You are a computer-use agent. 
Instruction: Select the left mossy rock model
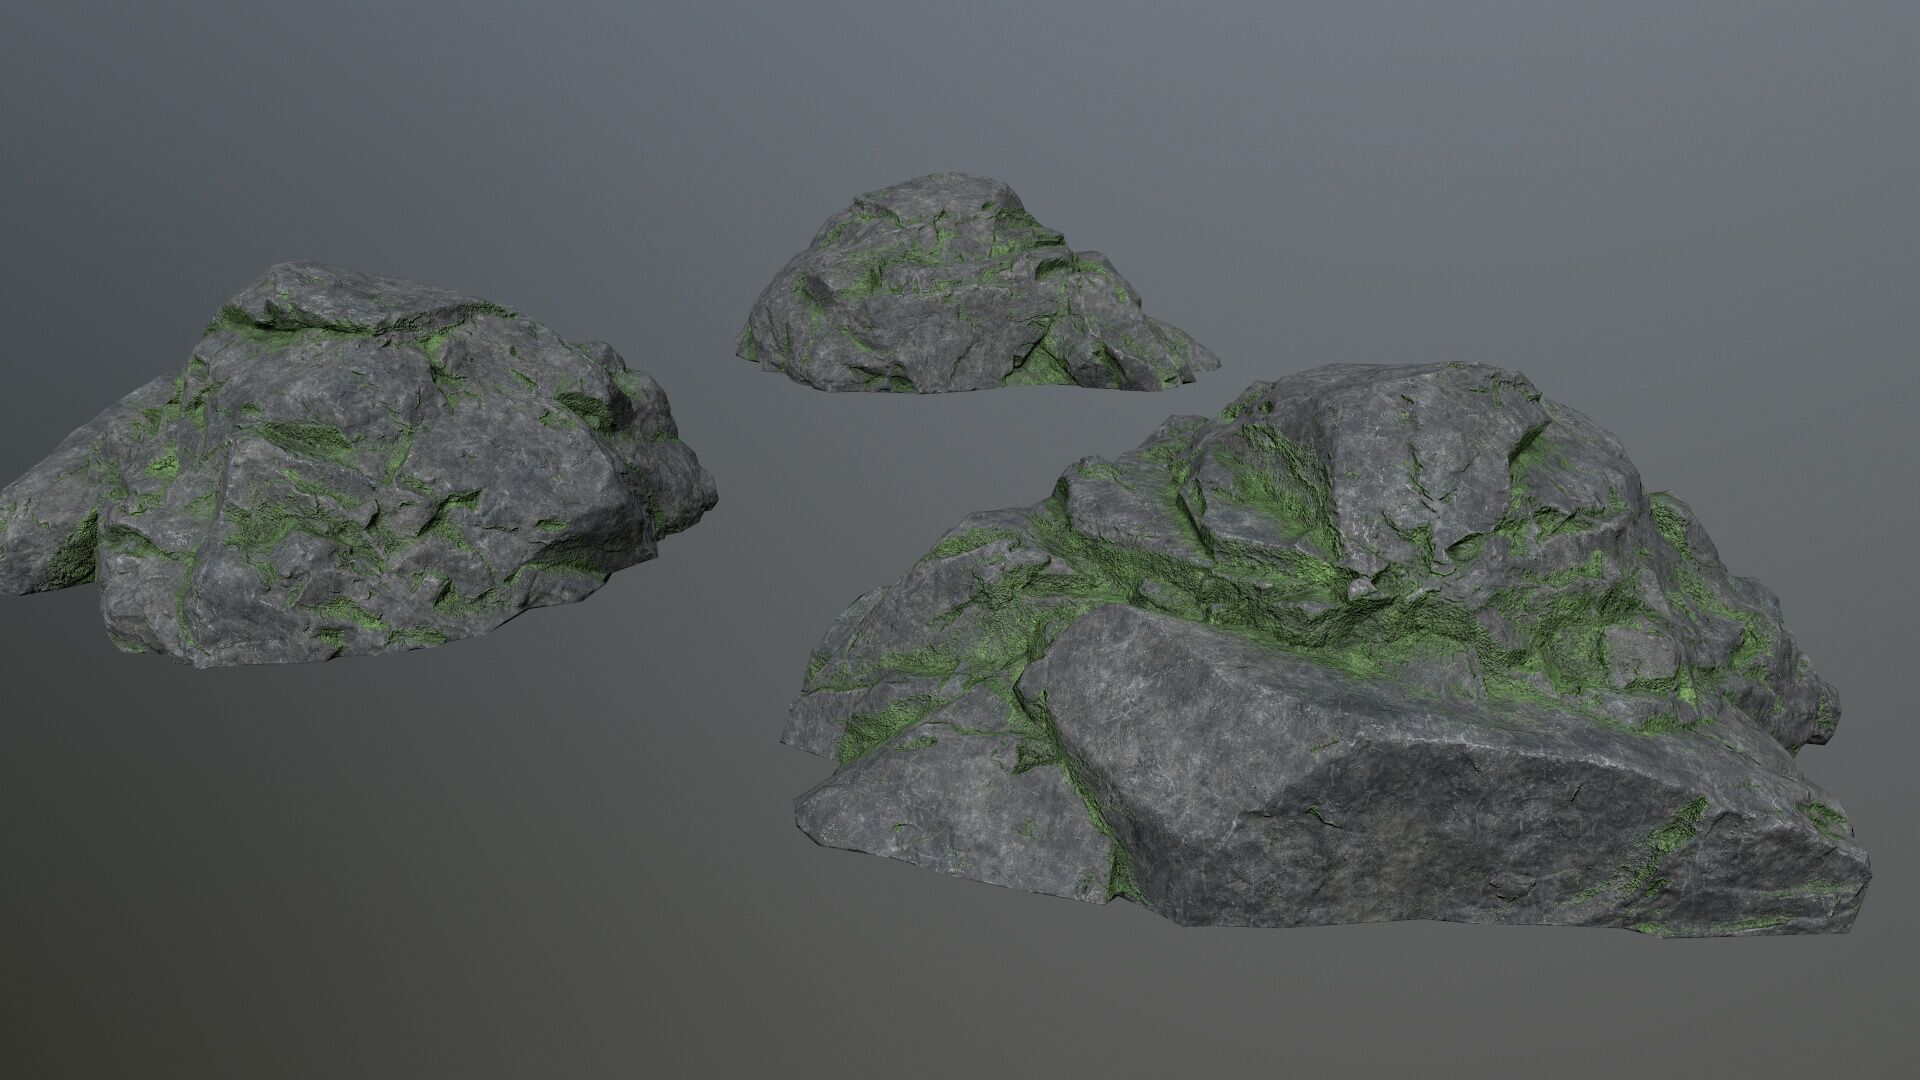click(x=360, y=465)
